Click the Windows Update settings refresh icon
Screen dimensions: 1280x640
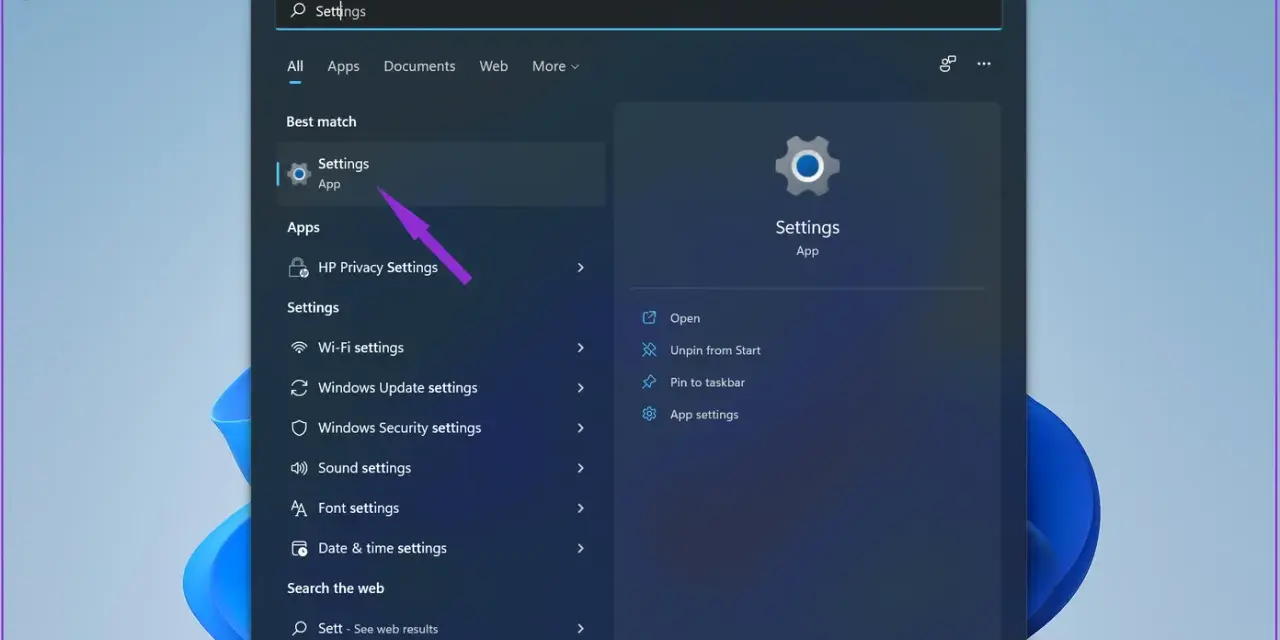click(x=298, y=388)
